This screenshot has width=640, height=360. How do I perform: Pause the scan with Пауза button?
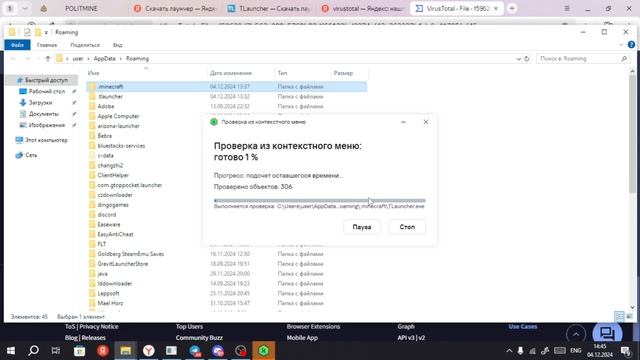[x=362, y=227]
